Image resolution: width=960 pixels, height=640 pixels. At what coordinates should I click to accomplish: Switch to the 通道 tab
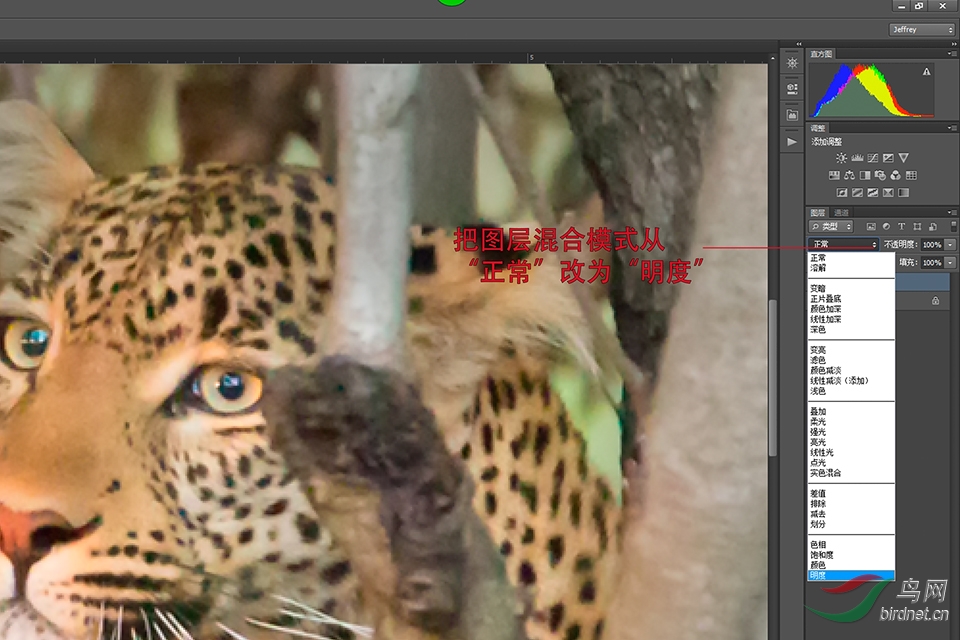(842, 213)
